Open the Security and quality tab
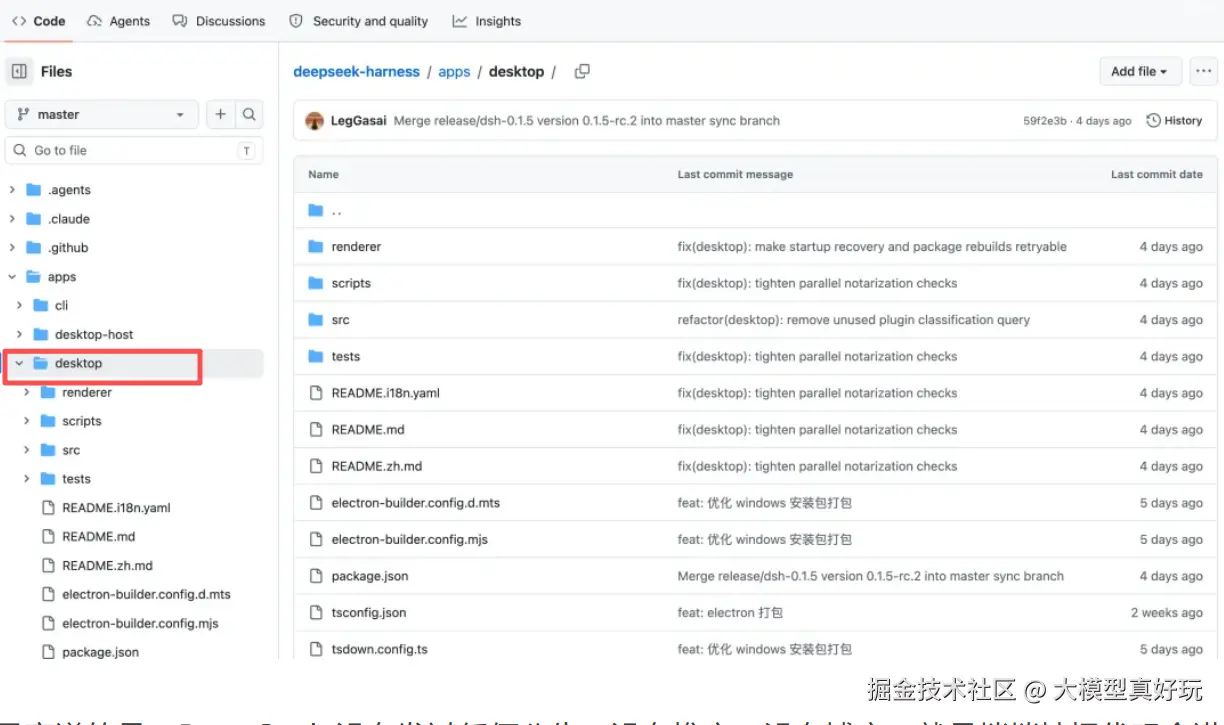The image size is (1224, 725). [x=358, y=21]
